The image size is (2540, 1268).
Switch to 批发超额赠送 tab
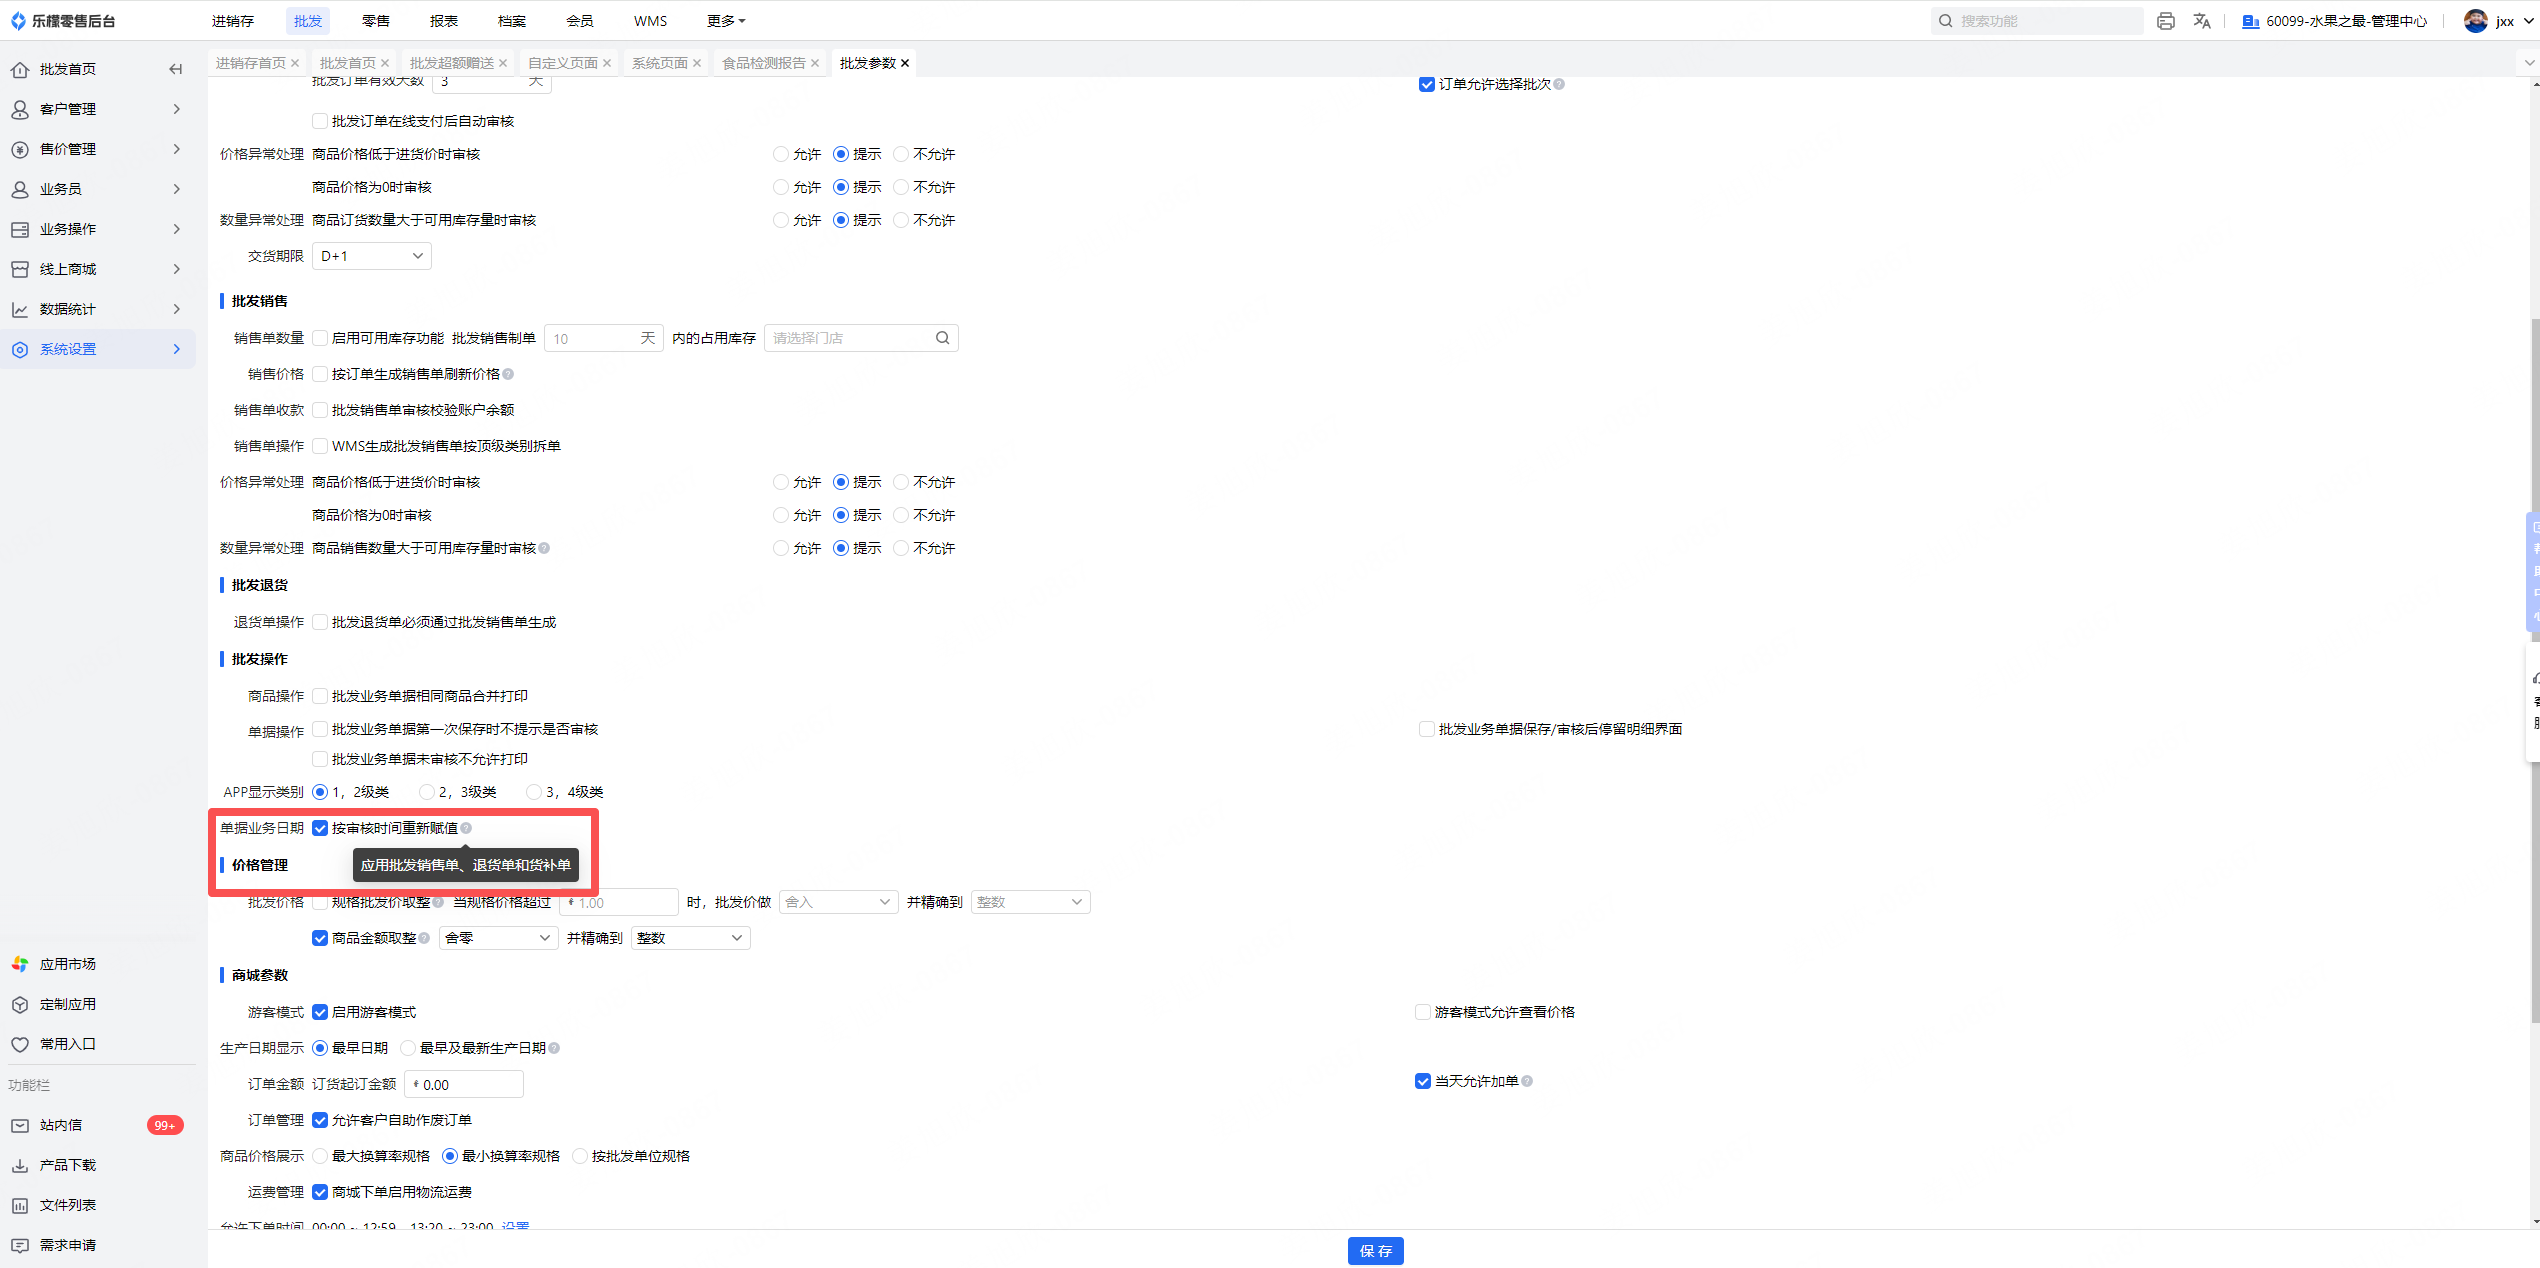pos(451,63)
